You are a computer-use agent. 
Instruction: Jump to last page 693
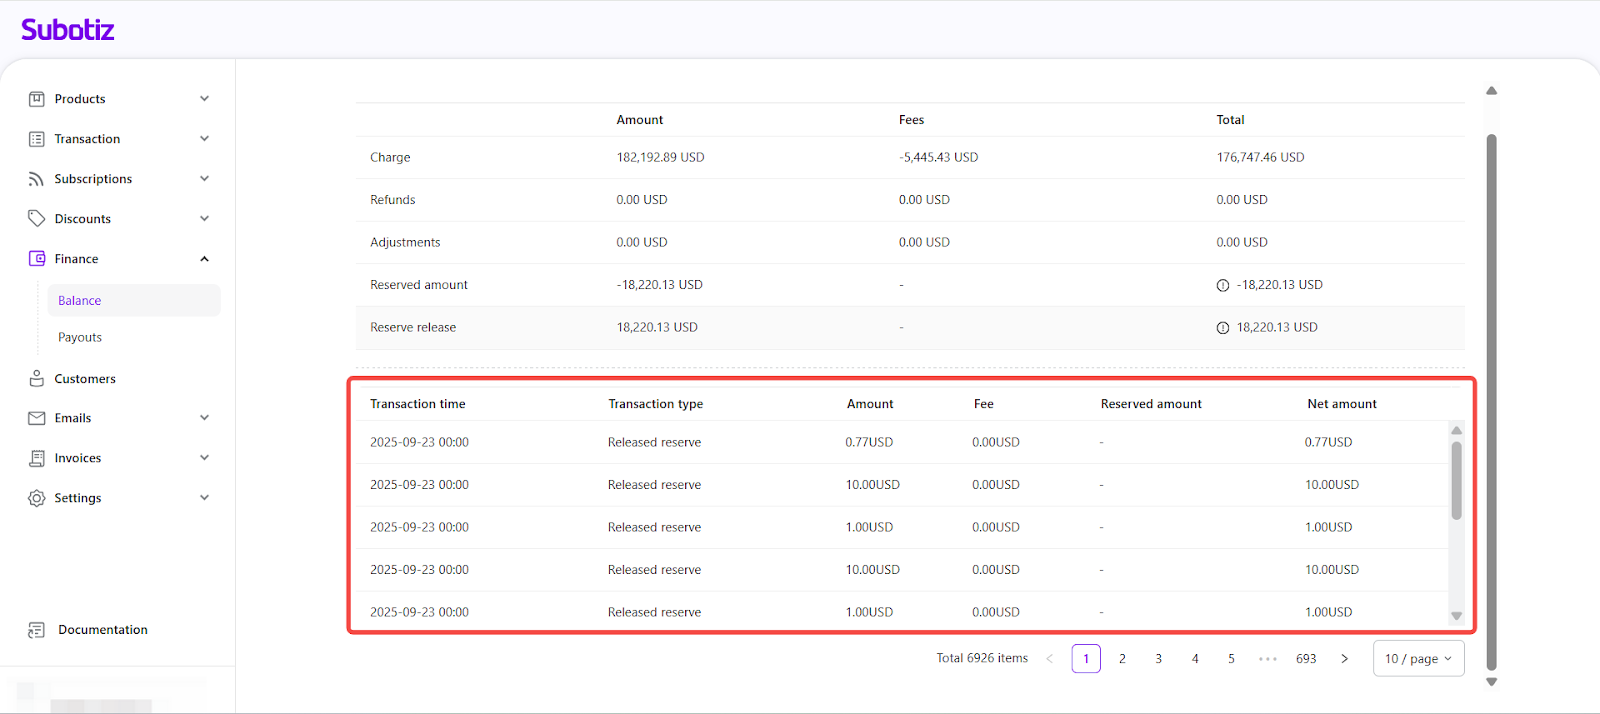click(x=1306, y=659)
